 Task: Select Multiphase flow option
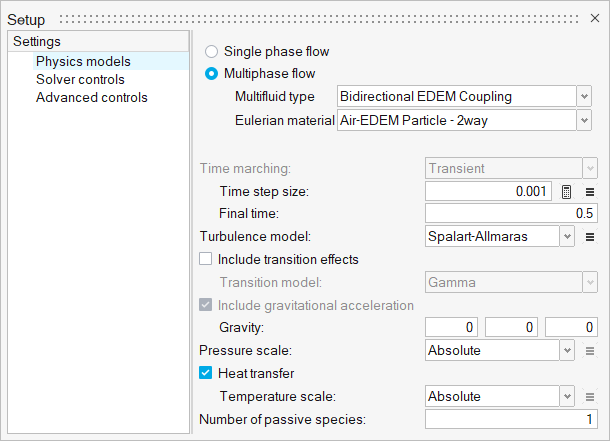point(211,74)
